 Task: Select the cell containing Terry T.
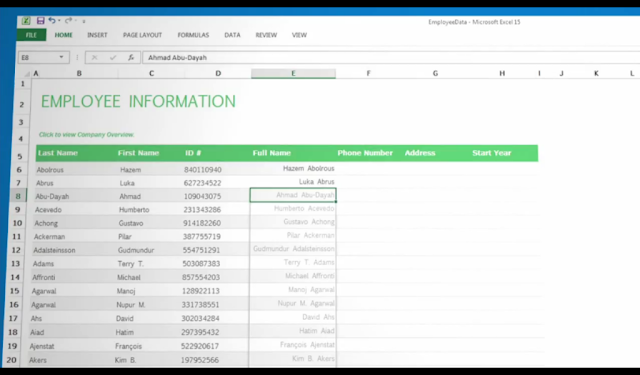pos(131,264)
